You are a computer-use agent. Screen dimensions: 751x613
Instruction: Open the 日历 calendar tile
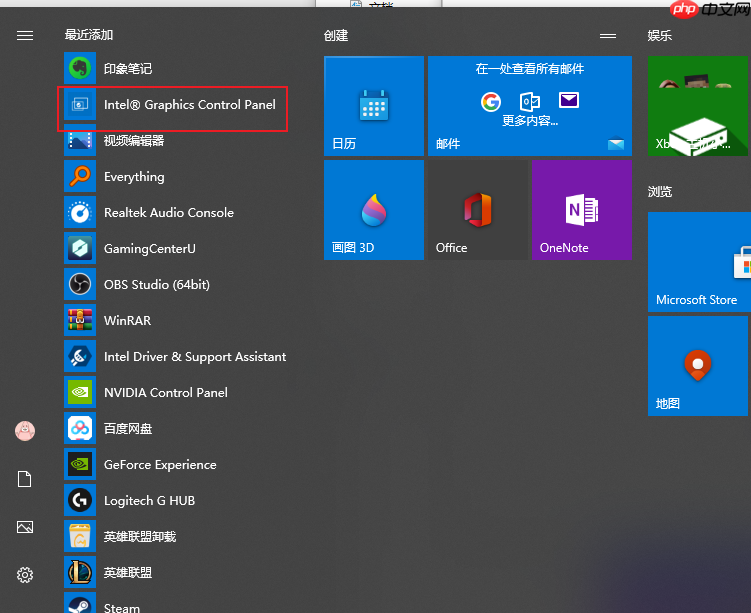coord(374,106)
